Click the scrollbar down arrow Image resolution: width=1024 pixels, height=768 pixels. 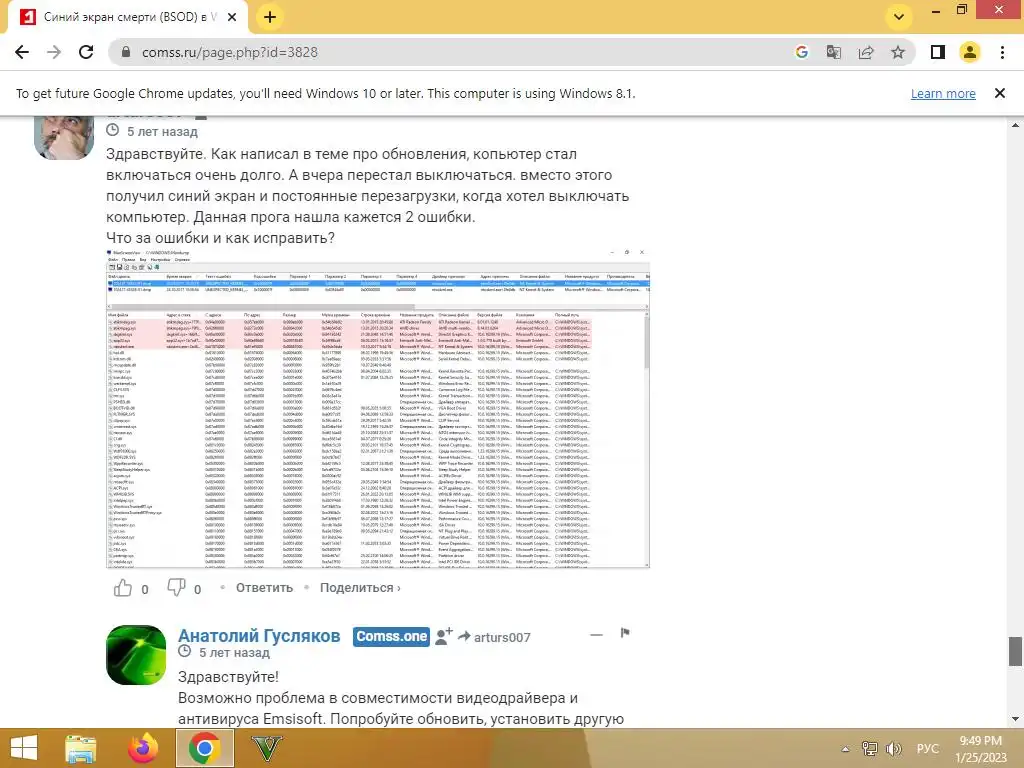pyautogui.click(x=1016, y=719)
